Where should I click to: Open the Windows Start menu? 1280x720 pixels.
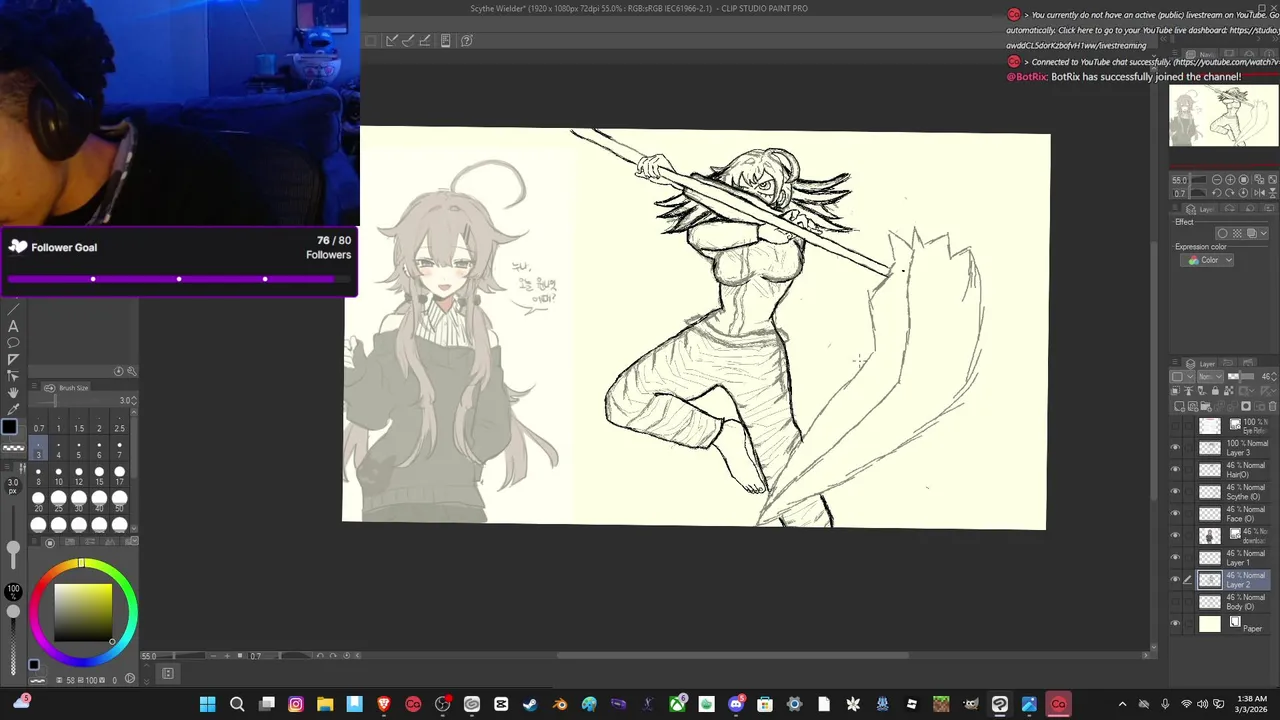click(x=207, y=704)
